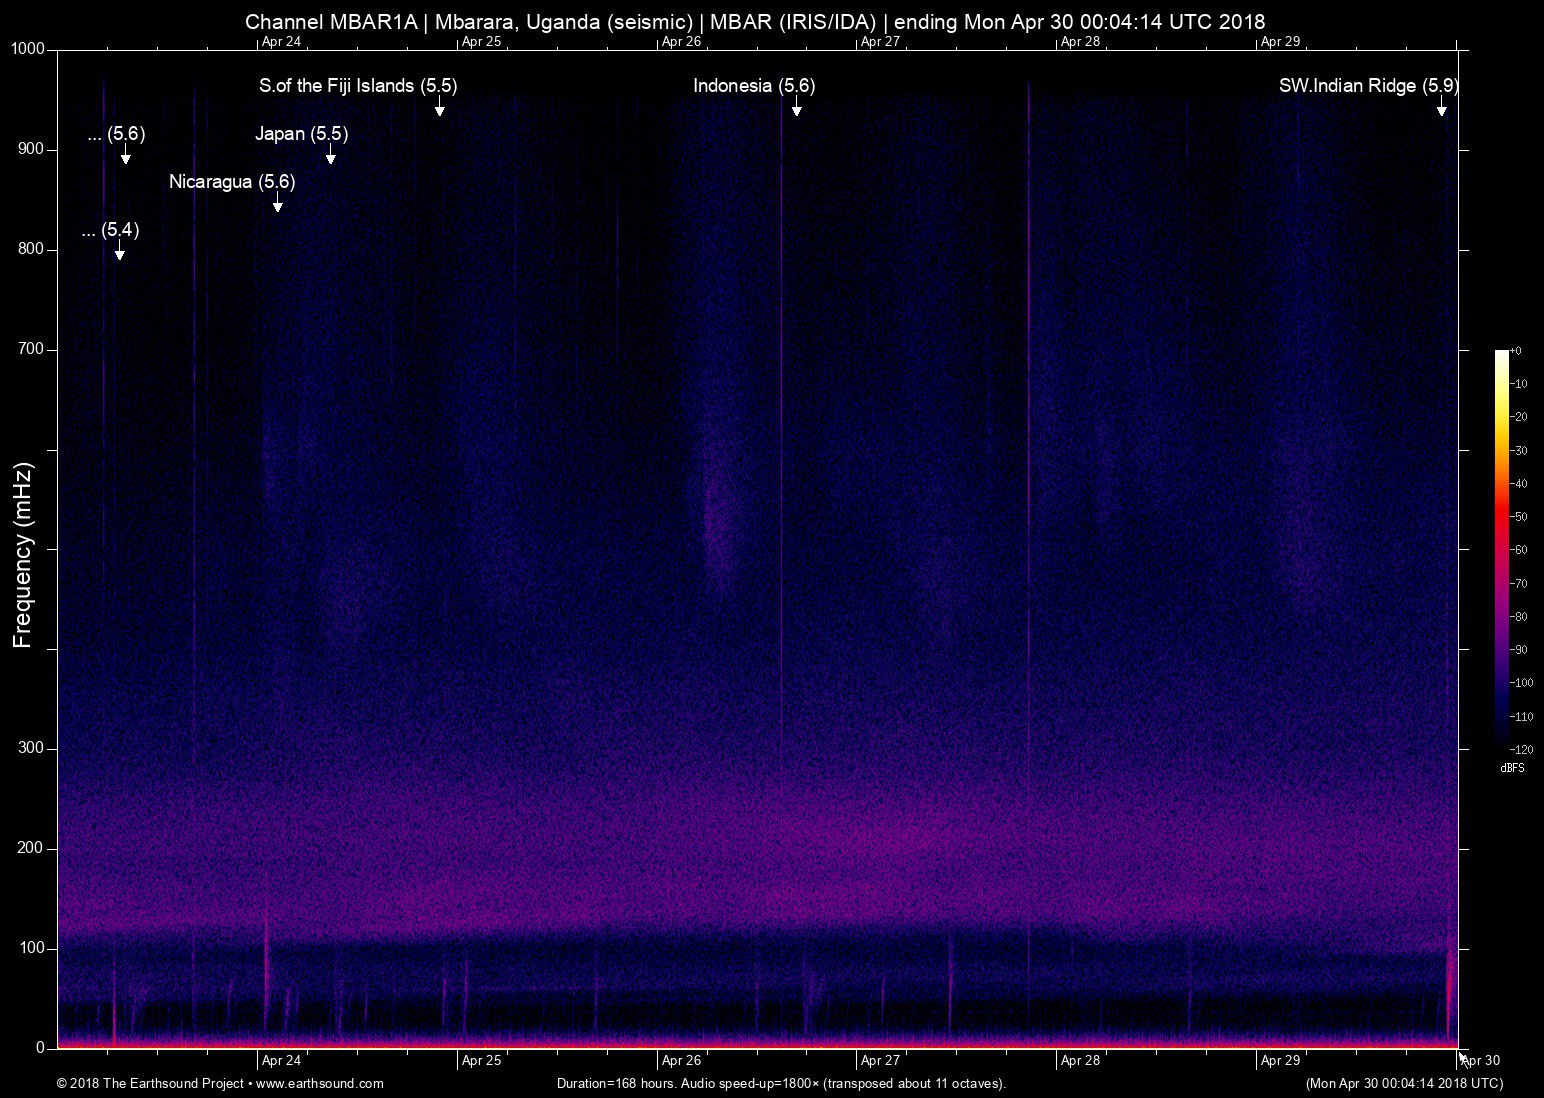Click the Apr 28 marker on the bottom axis

[1080, 1060]
